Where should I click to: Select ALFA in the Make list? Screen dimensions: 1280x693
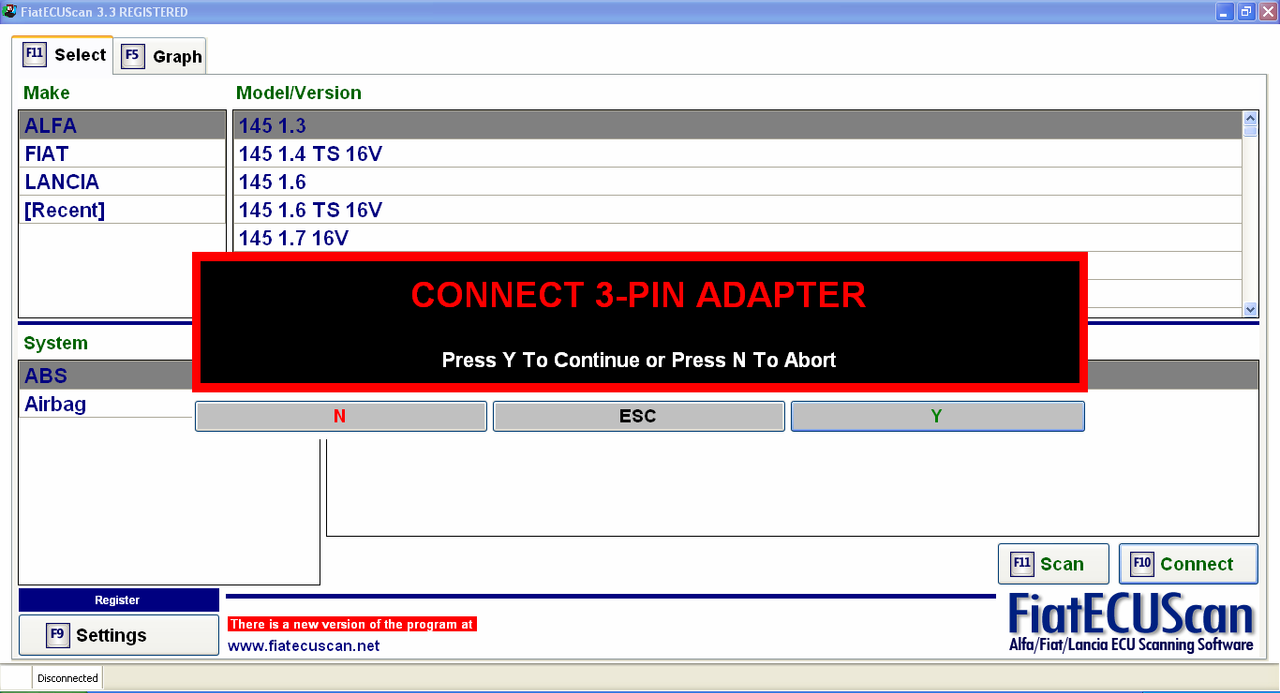122,125
